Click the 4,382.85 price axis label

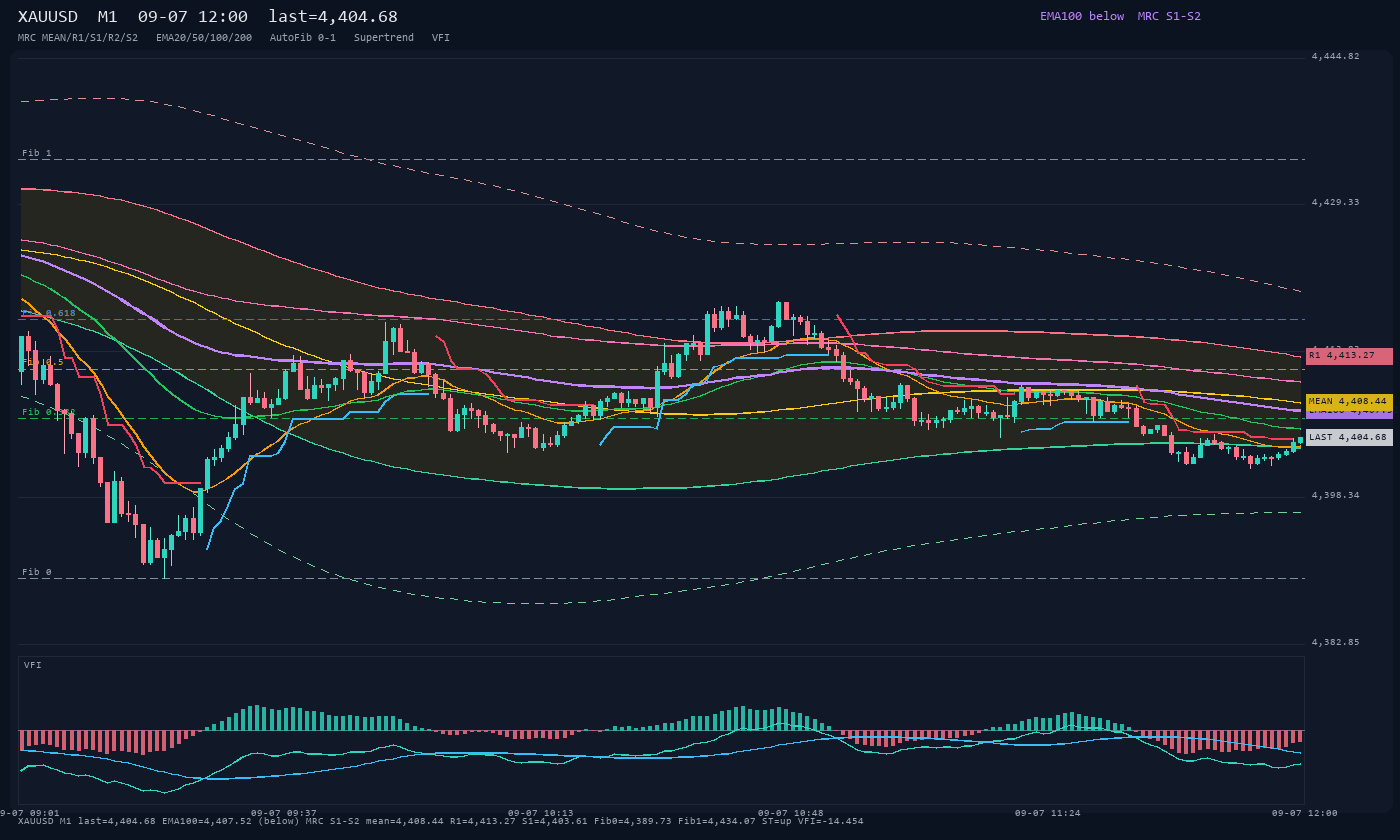[1336, 642]
